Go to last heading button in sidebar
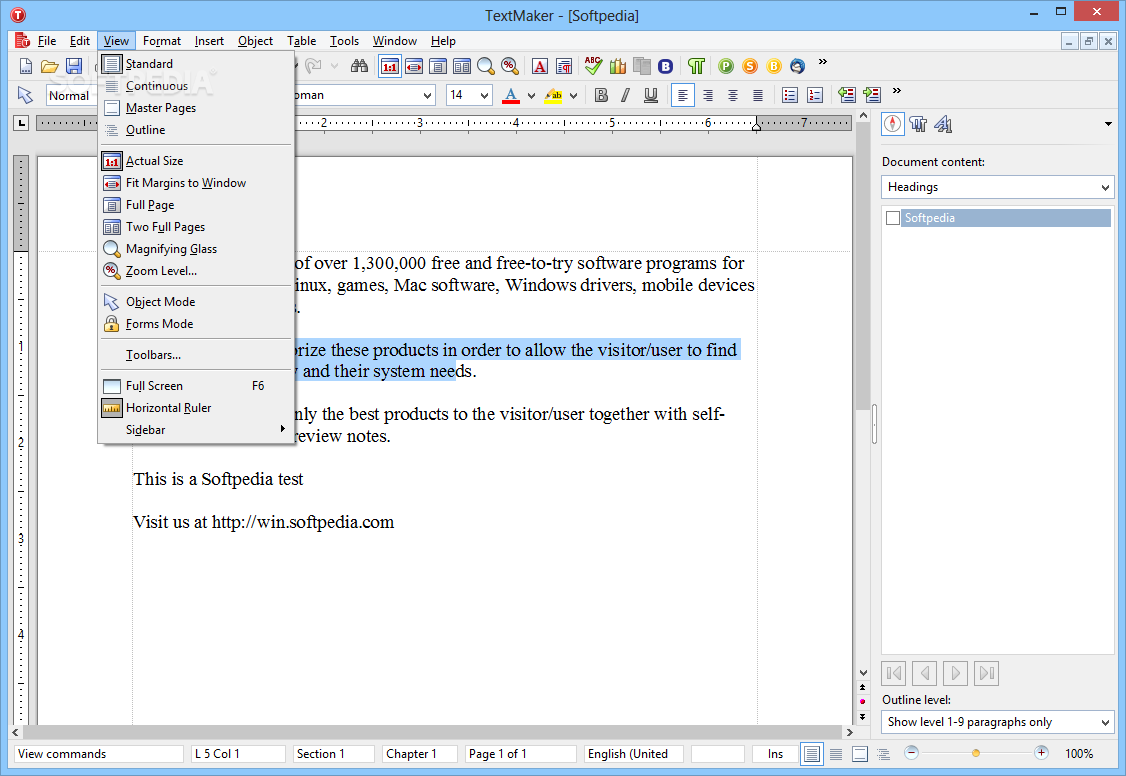Screen dimensions: 1126x776 tap(987, 673)
